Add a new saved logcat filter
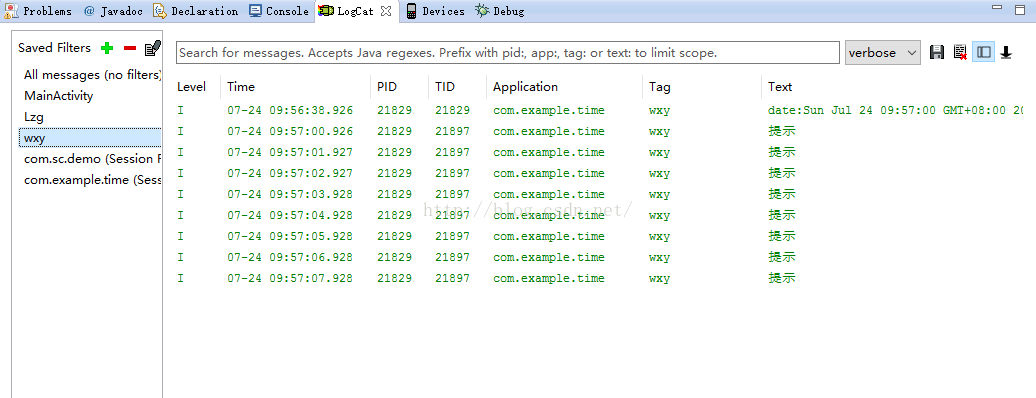The image size is (1036, 398). tap(106, 48)
